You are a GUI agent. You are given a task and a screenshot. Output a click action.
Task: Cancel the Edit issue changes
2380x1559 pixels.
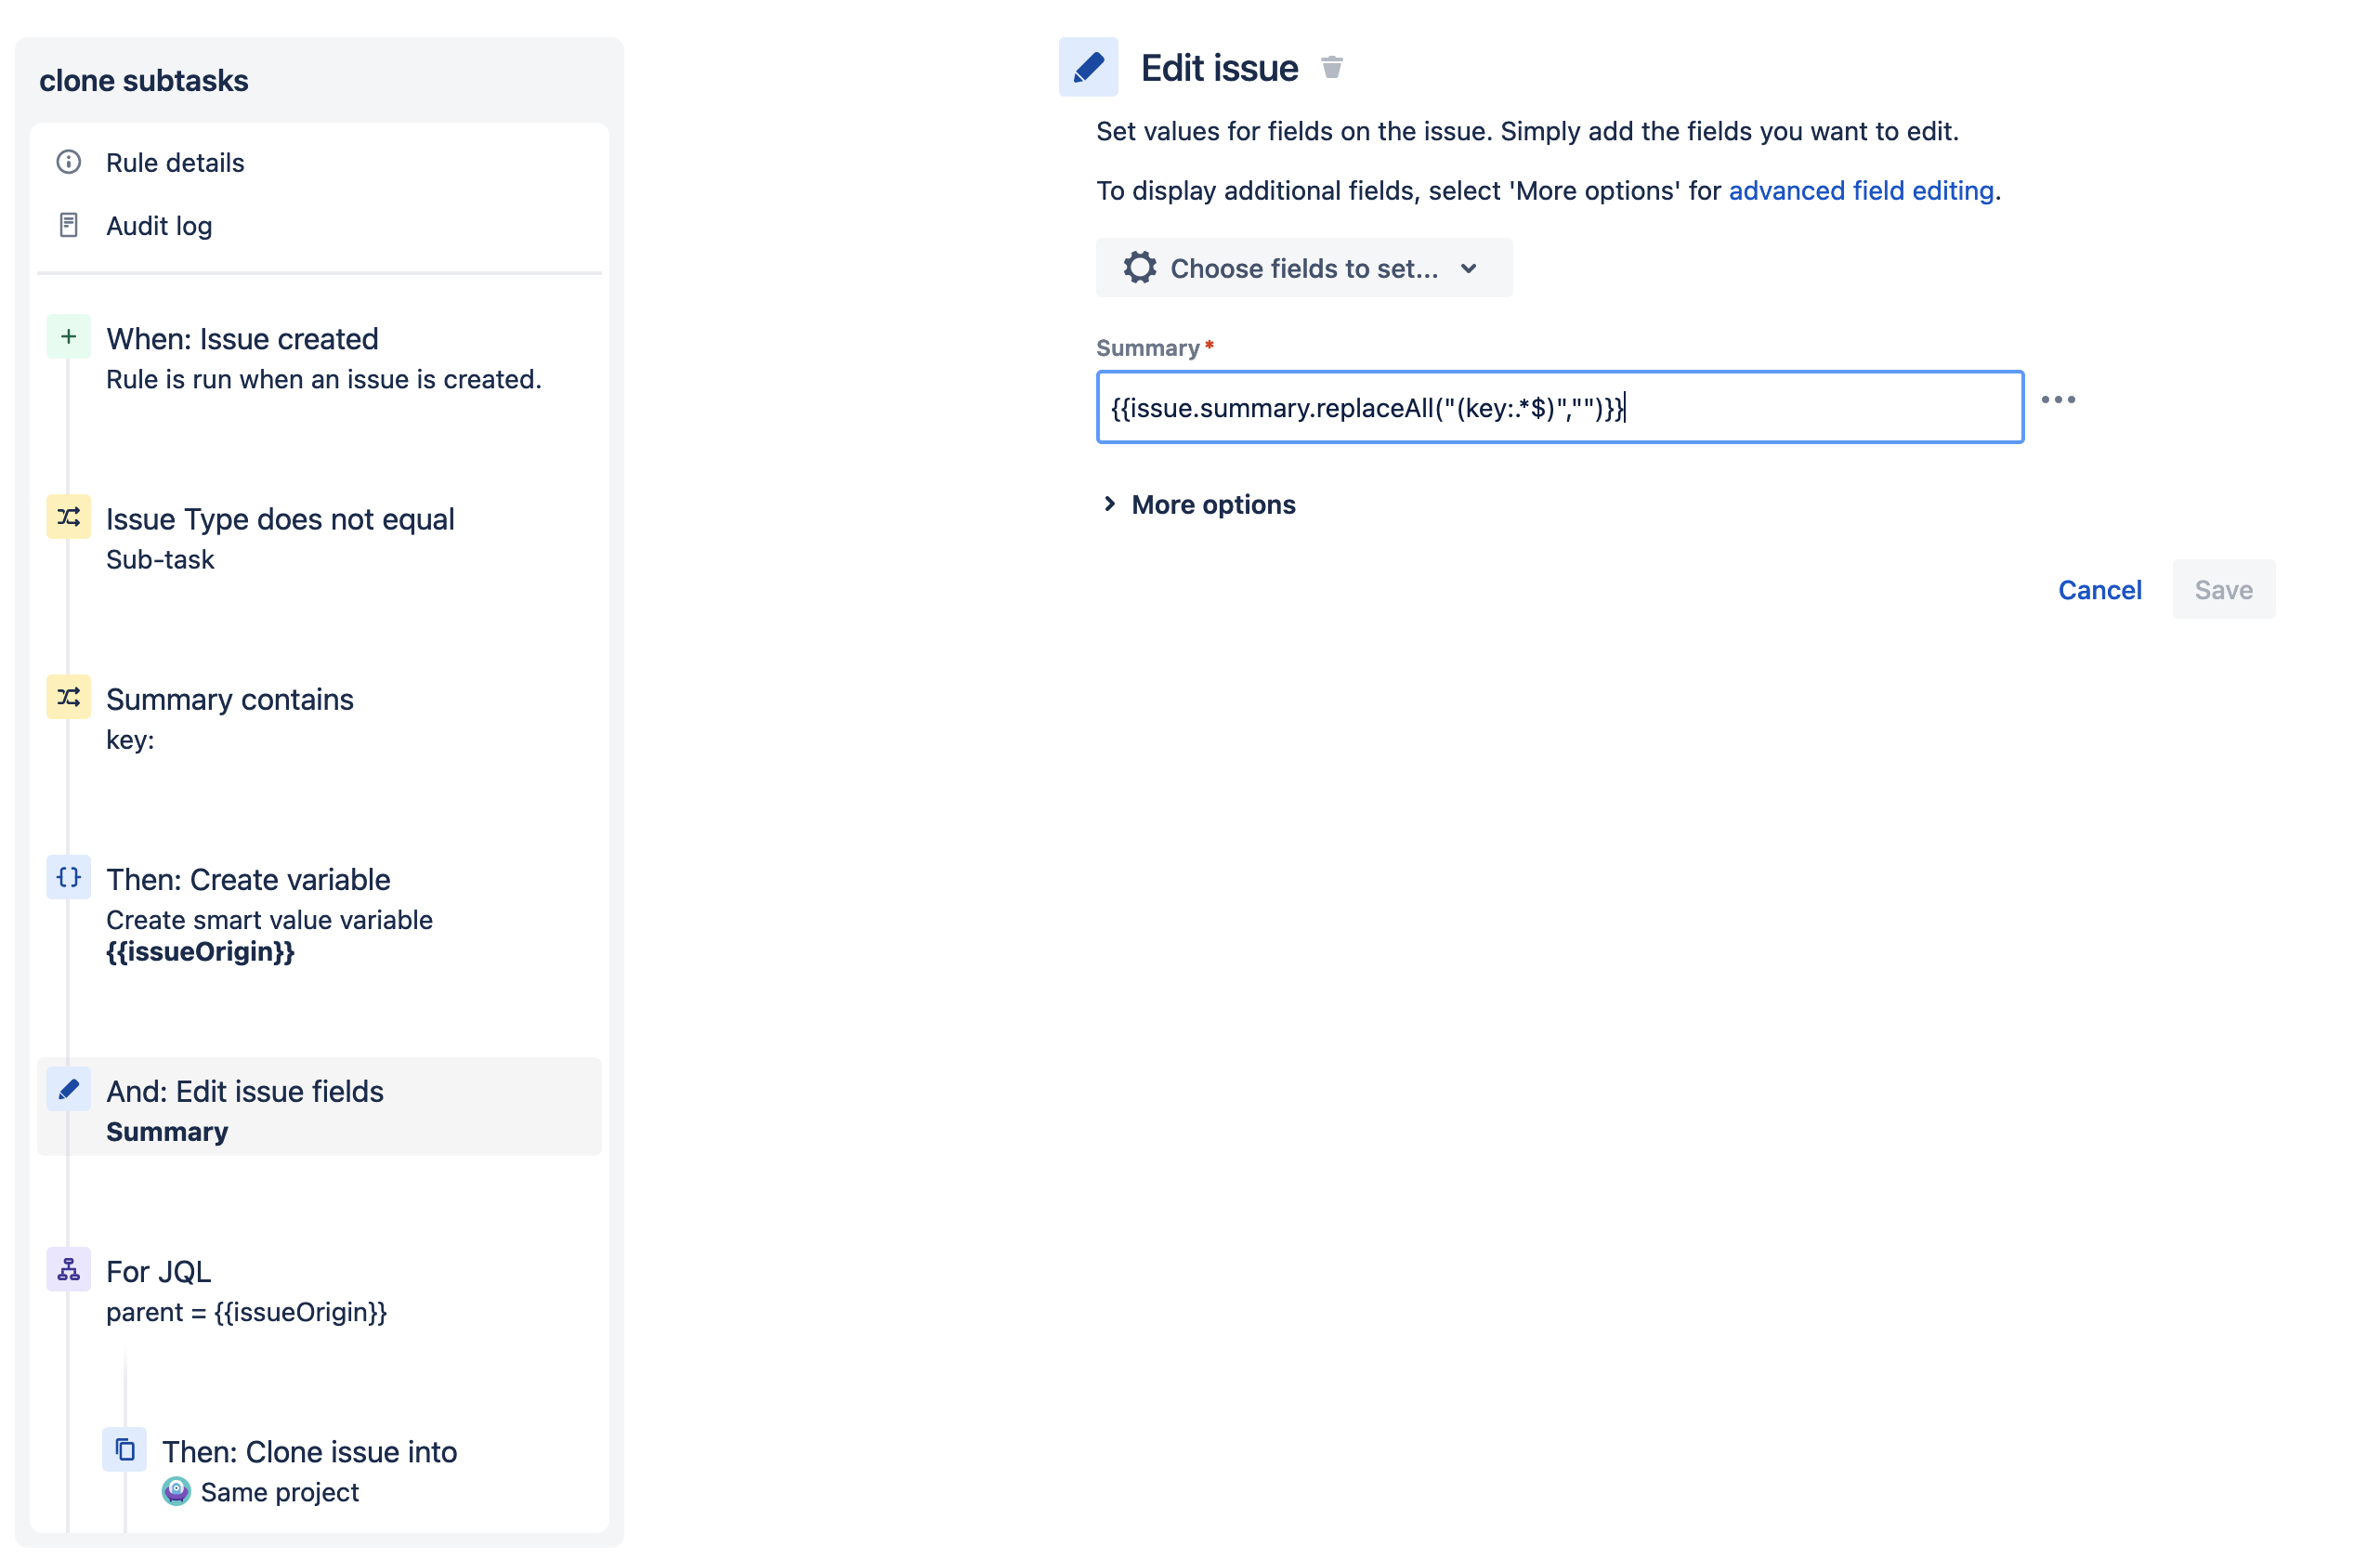click(2099, 590)
